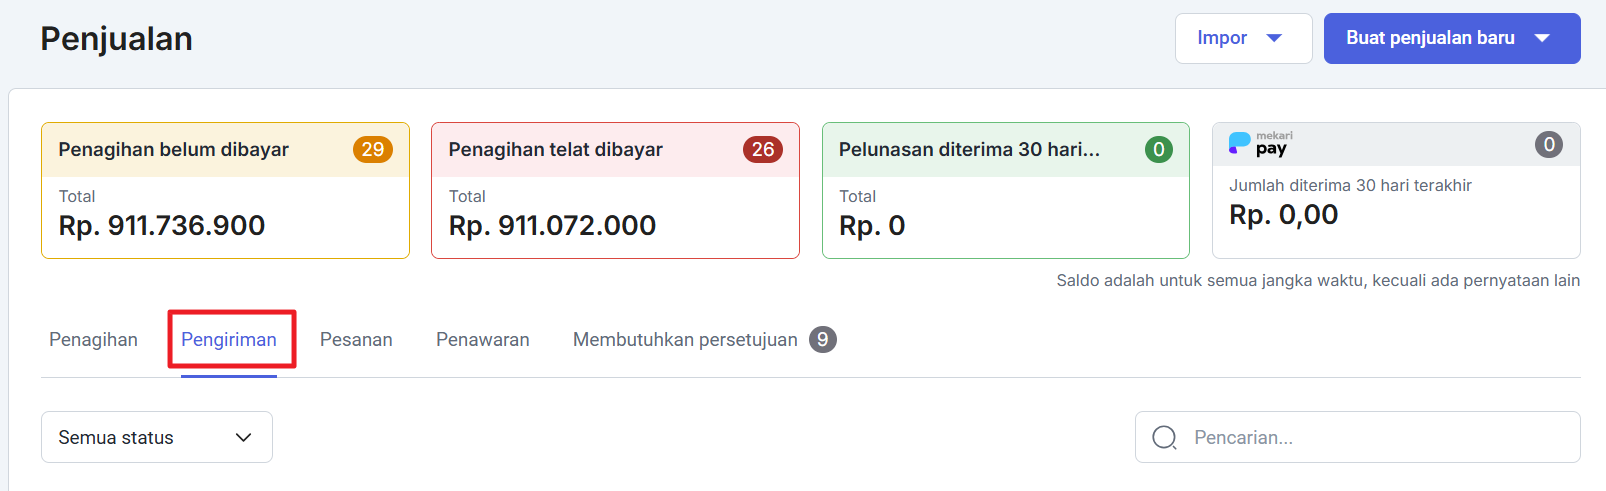This screenshot has width=1606, height=491.
Task: Click the Mekari Pay logo icon
Action: pos(1260,144)
